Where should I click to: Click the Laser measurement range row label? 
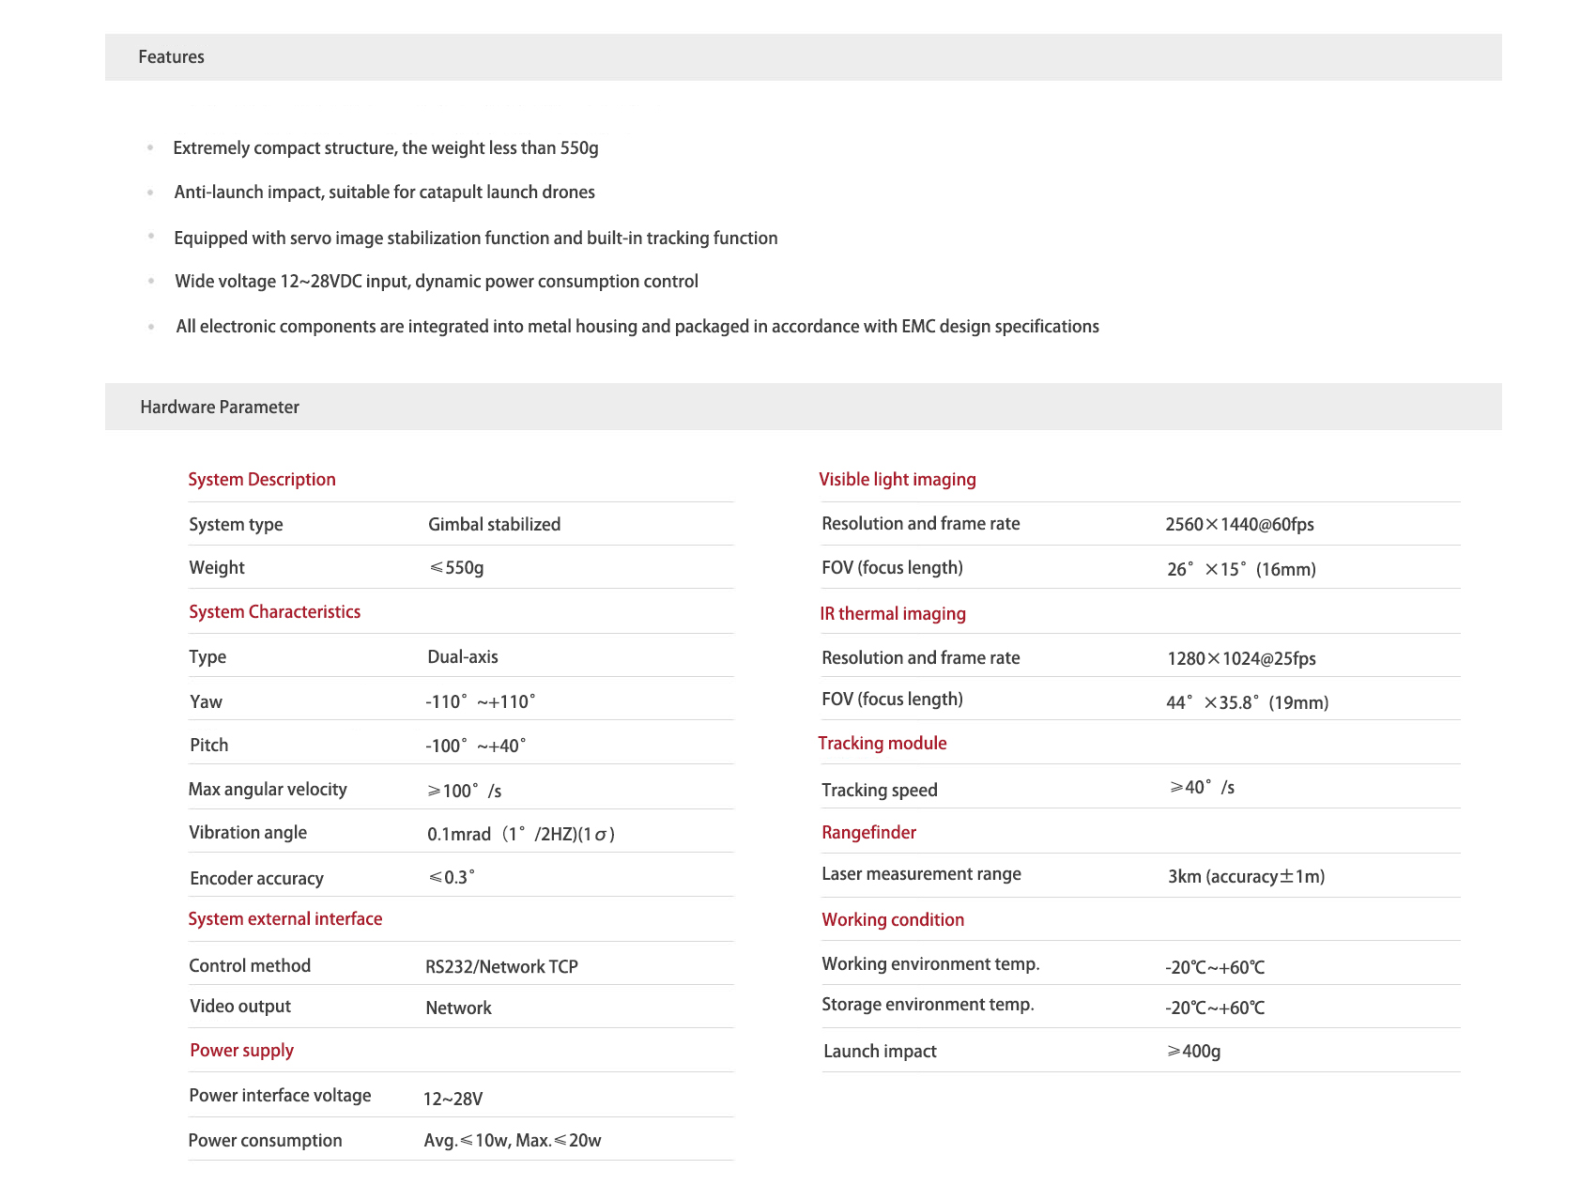tap(921, 874)
